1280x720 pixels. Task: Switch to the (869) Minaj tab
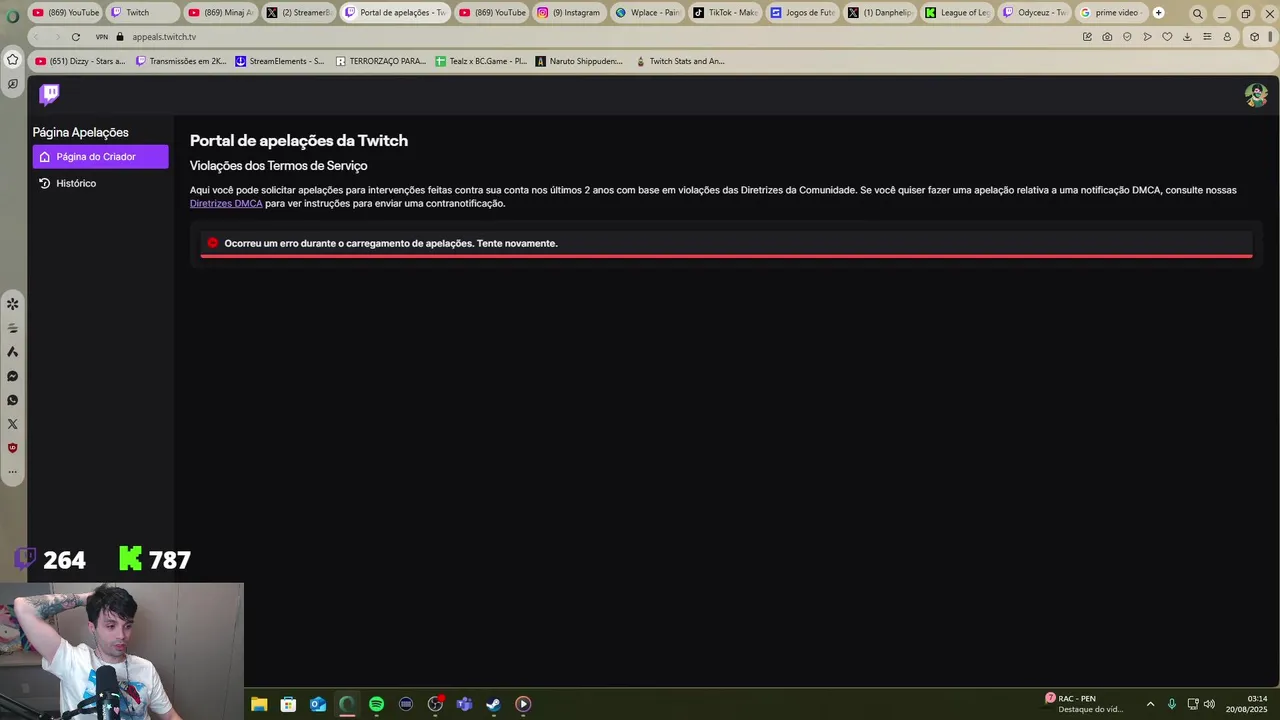click(x=221, y=13)
